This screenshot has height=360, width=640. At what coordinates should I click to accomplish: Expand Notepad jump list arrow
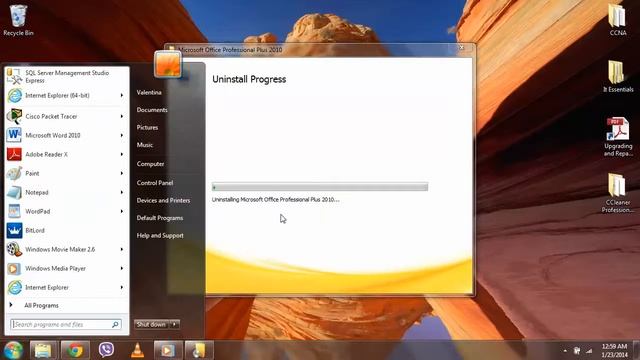(x=122, y=192)
